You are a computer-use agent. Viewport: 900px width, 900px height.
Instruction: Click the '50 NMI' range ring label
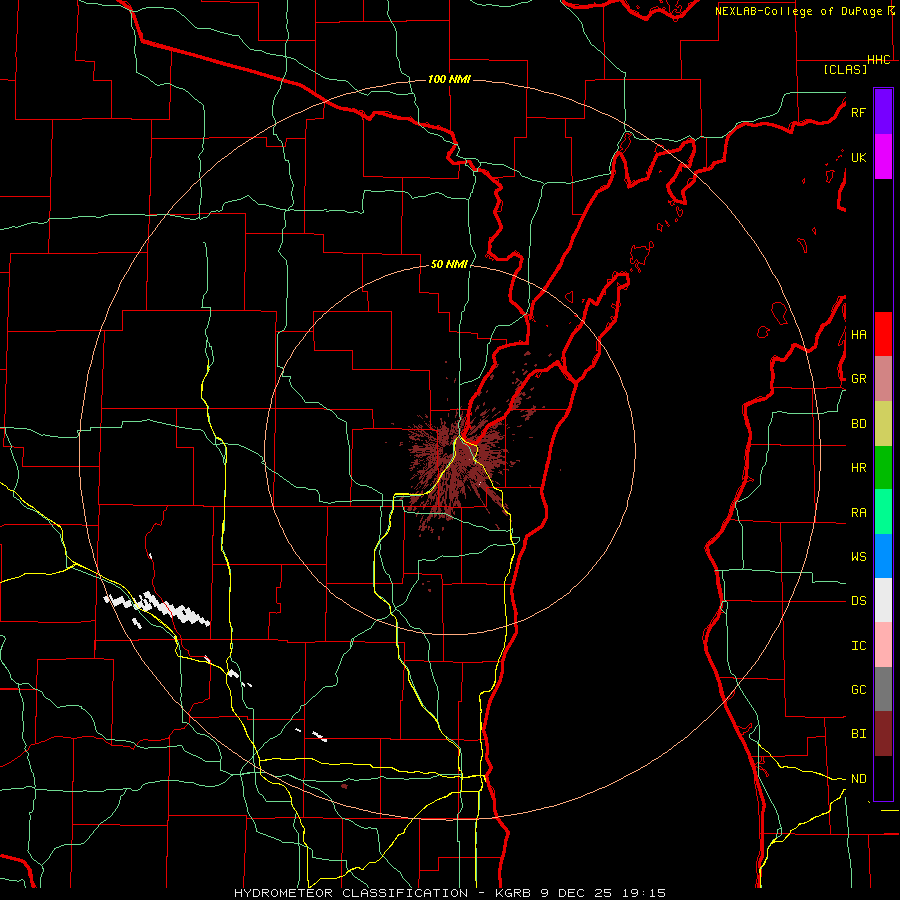tap(449, 264)
